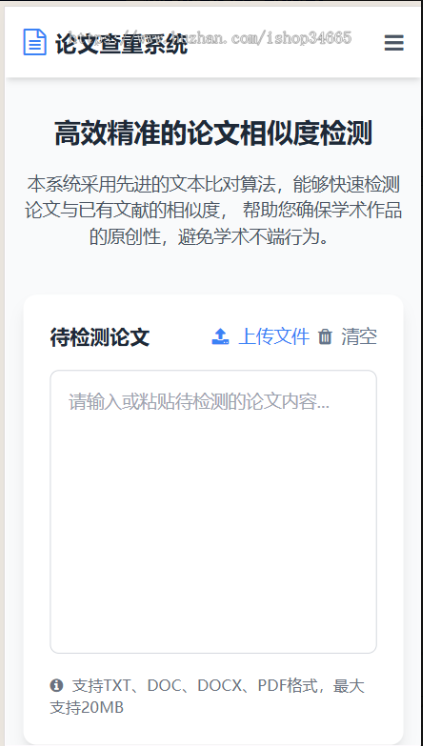423x746 pixels.
Task: Click the blank header area beside the title
Action: 285,43
